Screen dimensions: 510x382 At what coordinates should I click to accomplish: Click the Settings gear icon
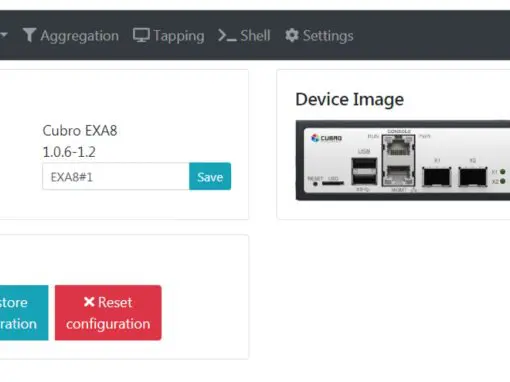pyautogui.click(x=292, y=35)
